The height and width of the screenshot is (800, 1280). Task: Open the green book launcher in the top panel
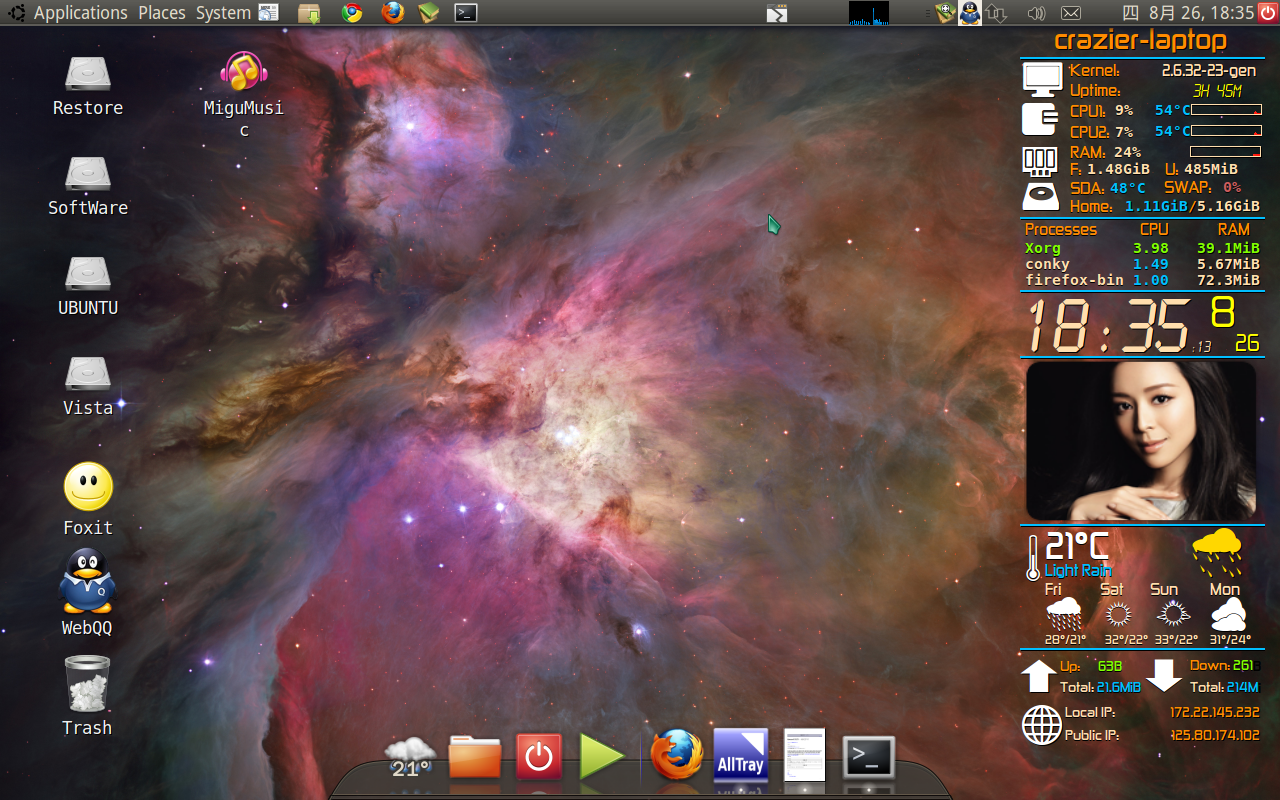click(x=429, y=13)
